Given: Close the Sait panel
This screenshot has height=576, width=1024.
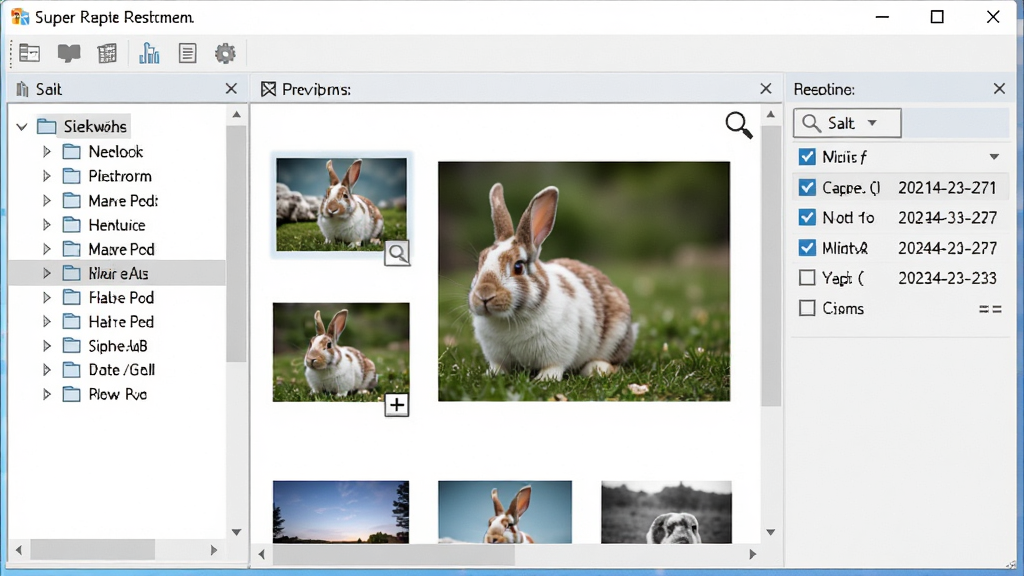Looking at the screenshot, I should point(231,89).
